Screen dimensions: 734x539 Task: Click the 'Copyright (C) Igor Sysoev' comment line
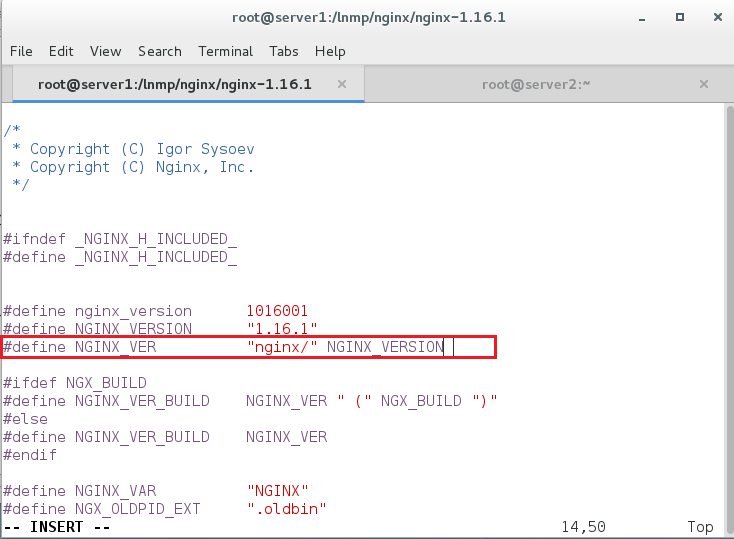[133, 149]
